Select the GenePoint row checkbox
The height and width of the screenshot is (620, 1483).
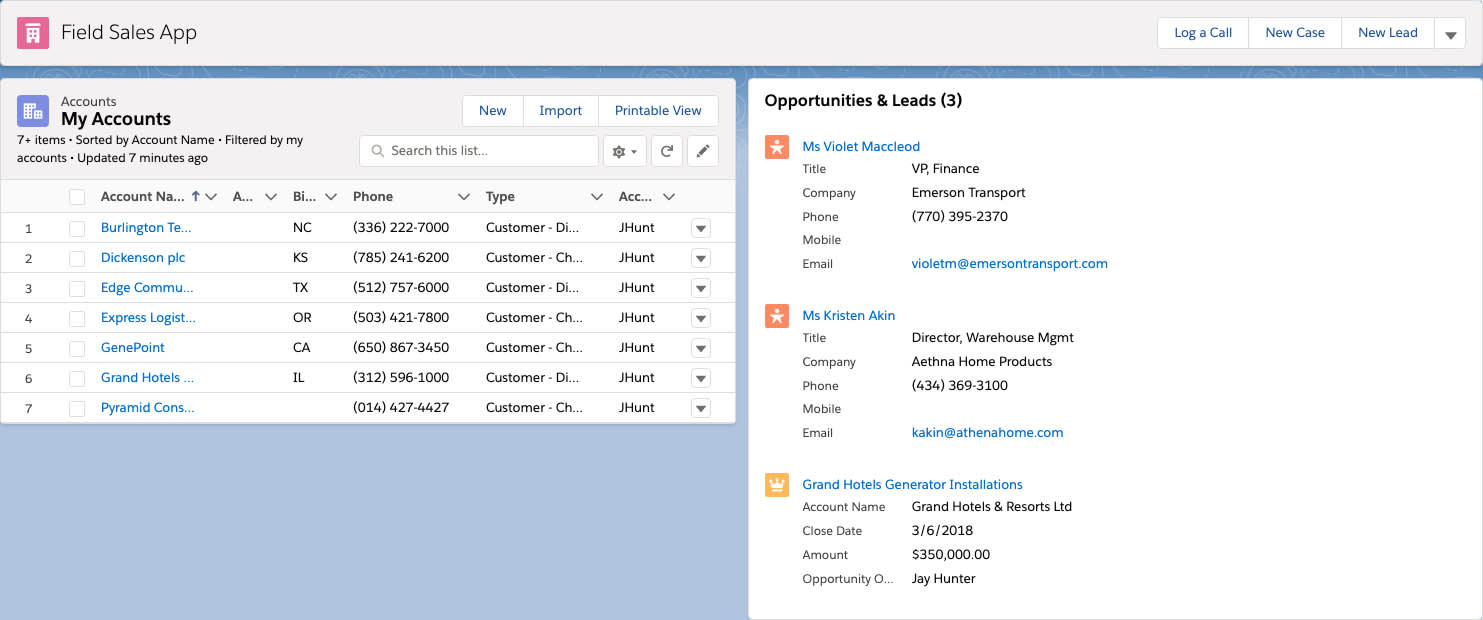pyautogui.click(x=77, y=348)
